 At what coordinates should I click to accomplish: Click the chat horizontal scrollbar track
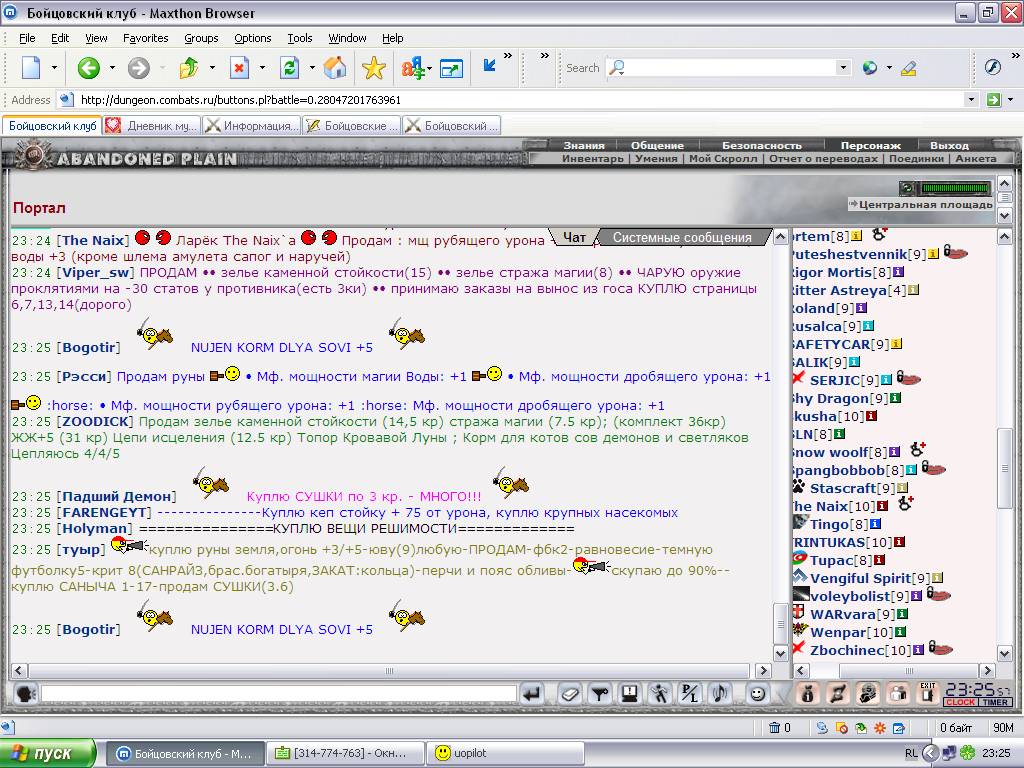coord(389,671)
